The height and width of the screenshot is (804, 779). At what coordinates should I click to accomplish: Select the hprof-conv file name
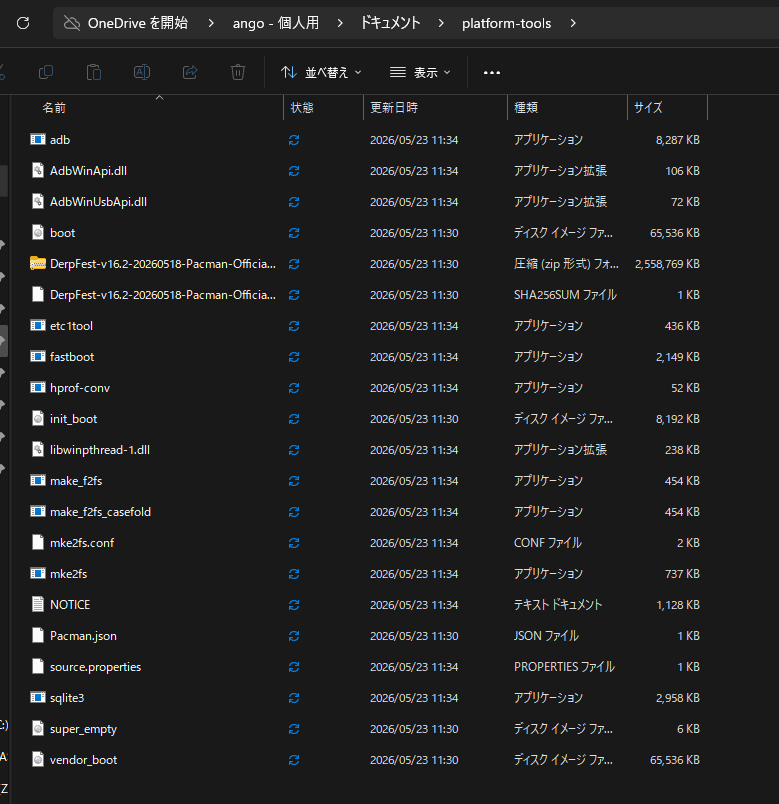pyautogui.click(x=80, y=388)
